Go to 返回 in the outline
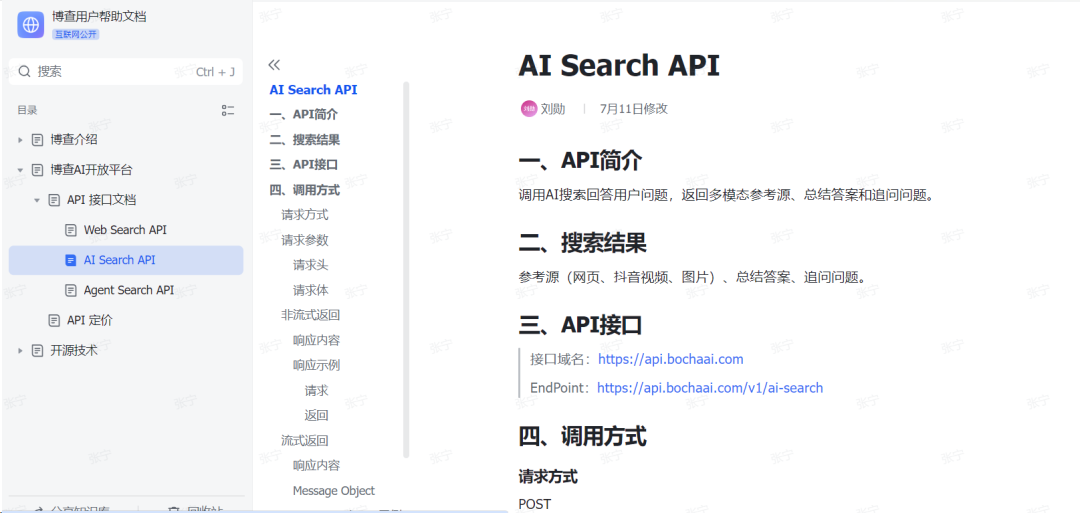The width and height of the screenshot is (1080, 513). tap(316, 415)
